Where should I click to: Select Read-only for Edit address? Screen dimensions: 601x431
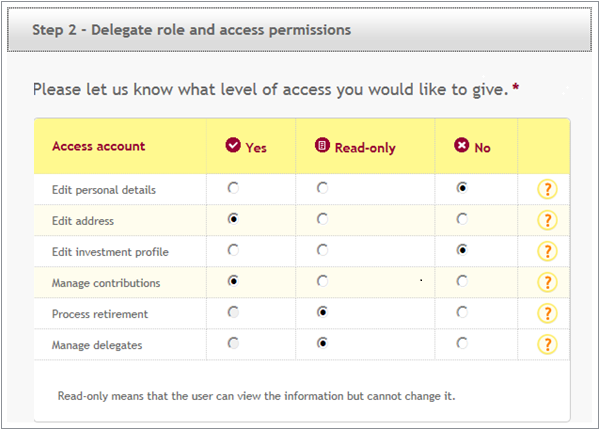(322, 219)
